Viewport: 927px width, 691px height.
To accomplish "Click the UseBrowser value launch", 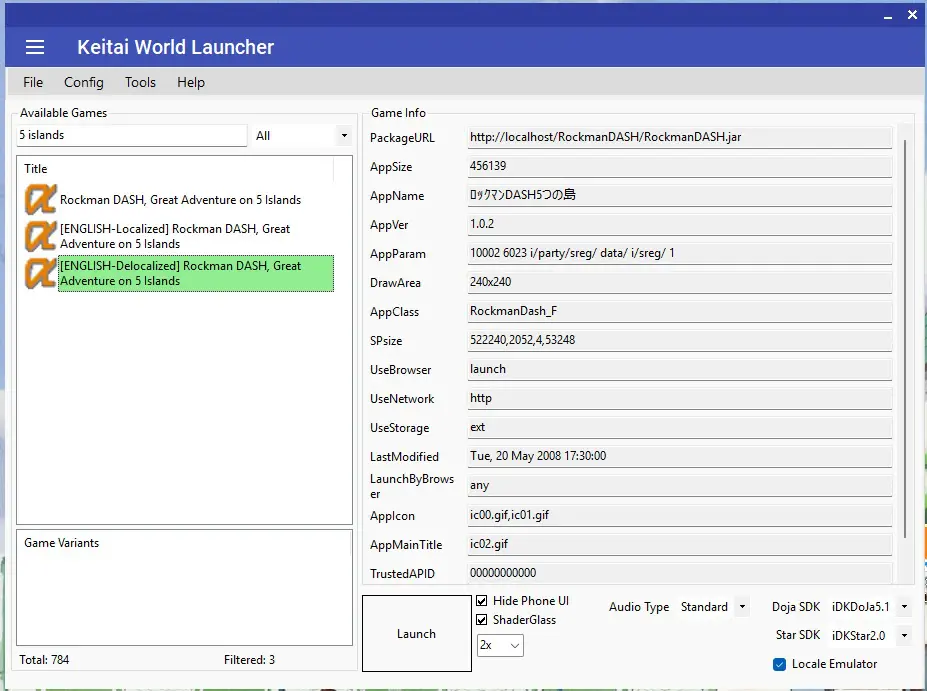I will (679, 369).
